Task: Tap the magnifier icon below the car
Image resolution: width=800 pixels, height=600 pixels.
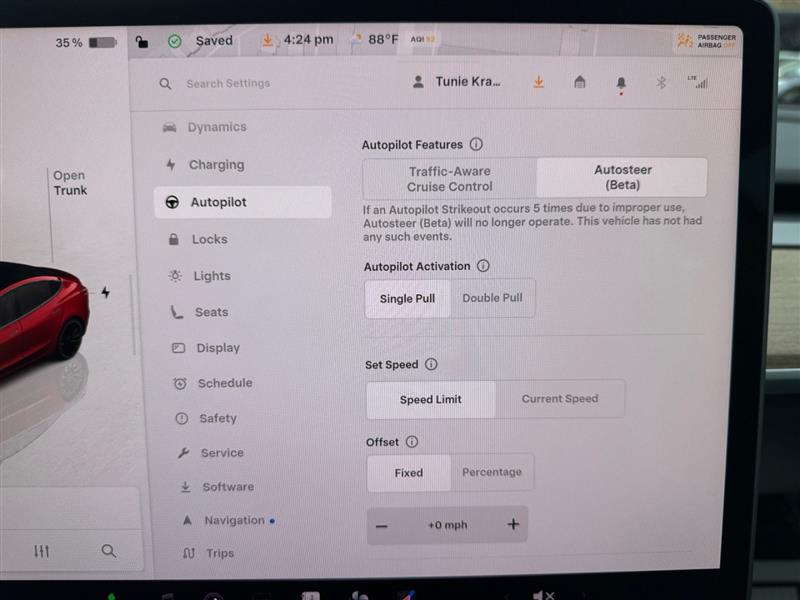Action: pyautogui.click(x=108, y=551)
